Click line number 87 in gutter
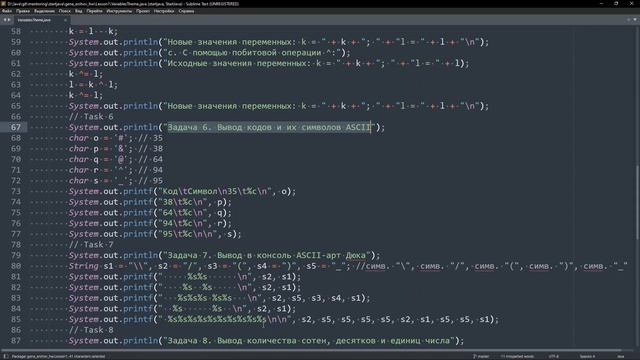The height and width of the screenshot is (360, 640). [16, 340]
